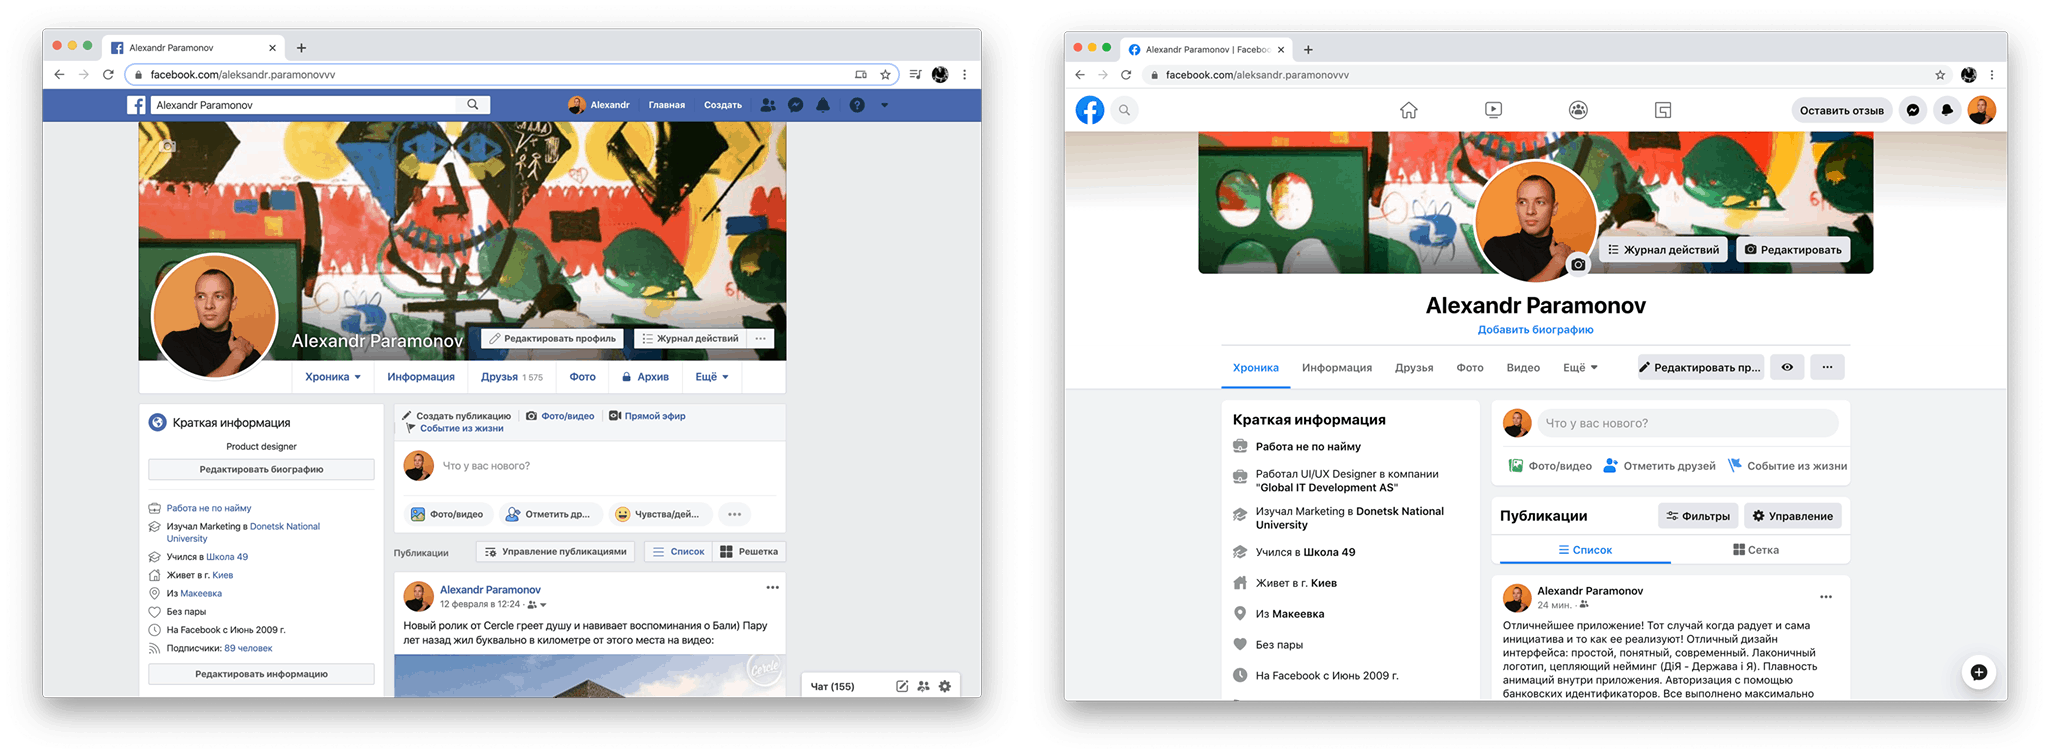Switch to Решетка view in the left window
This screenshot has width=2048, height=754.
click(749, 551)
